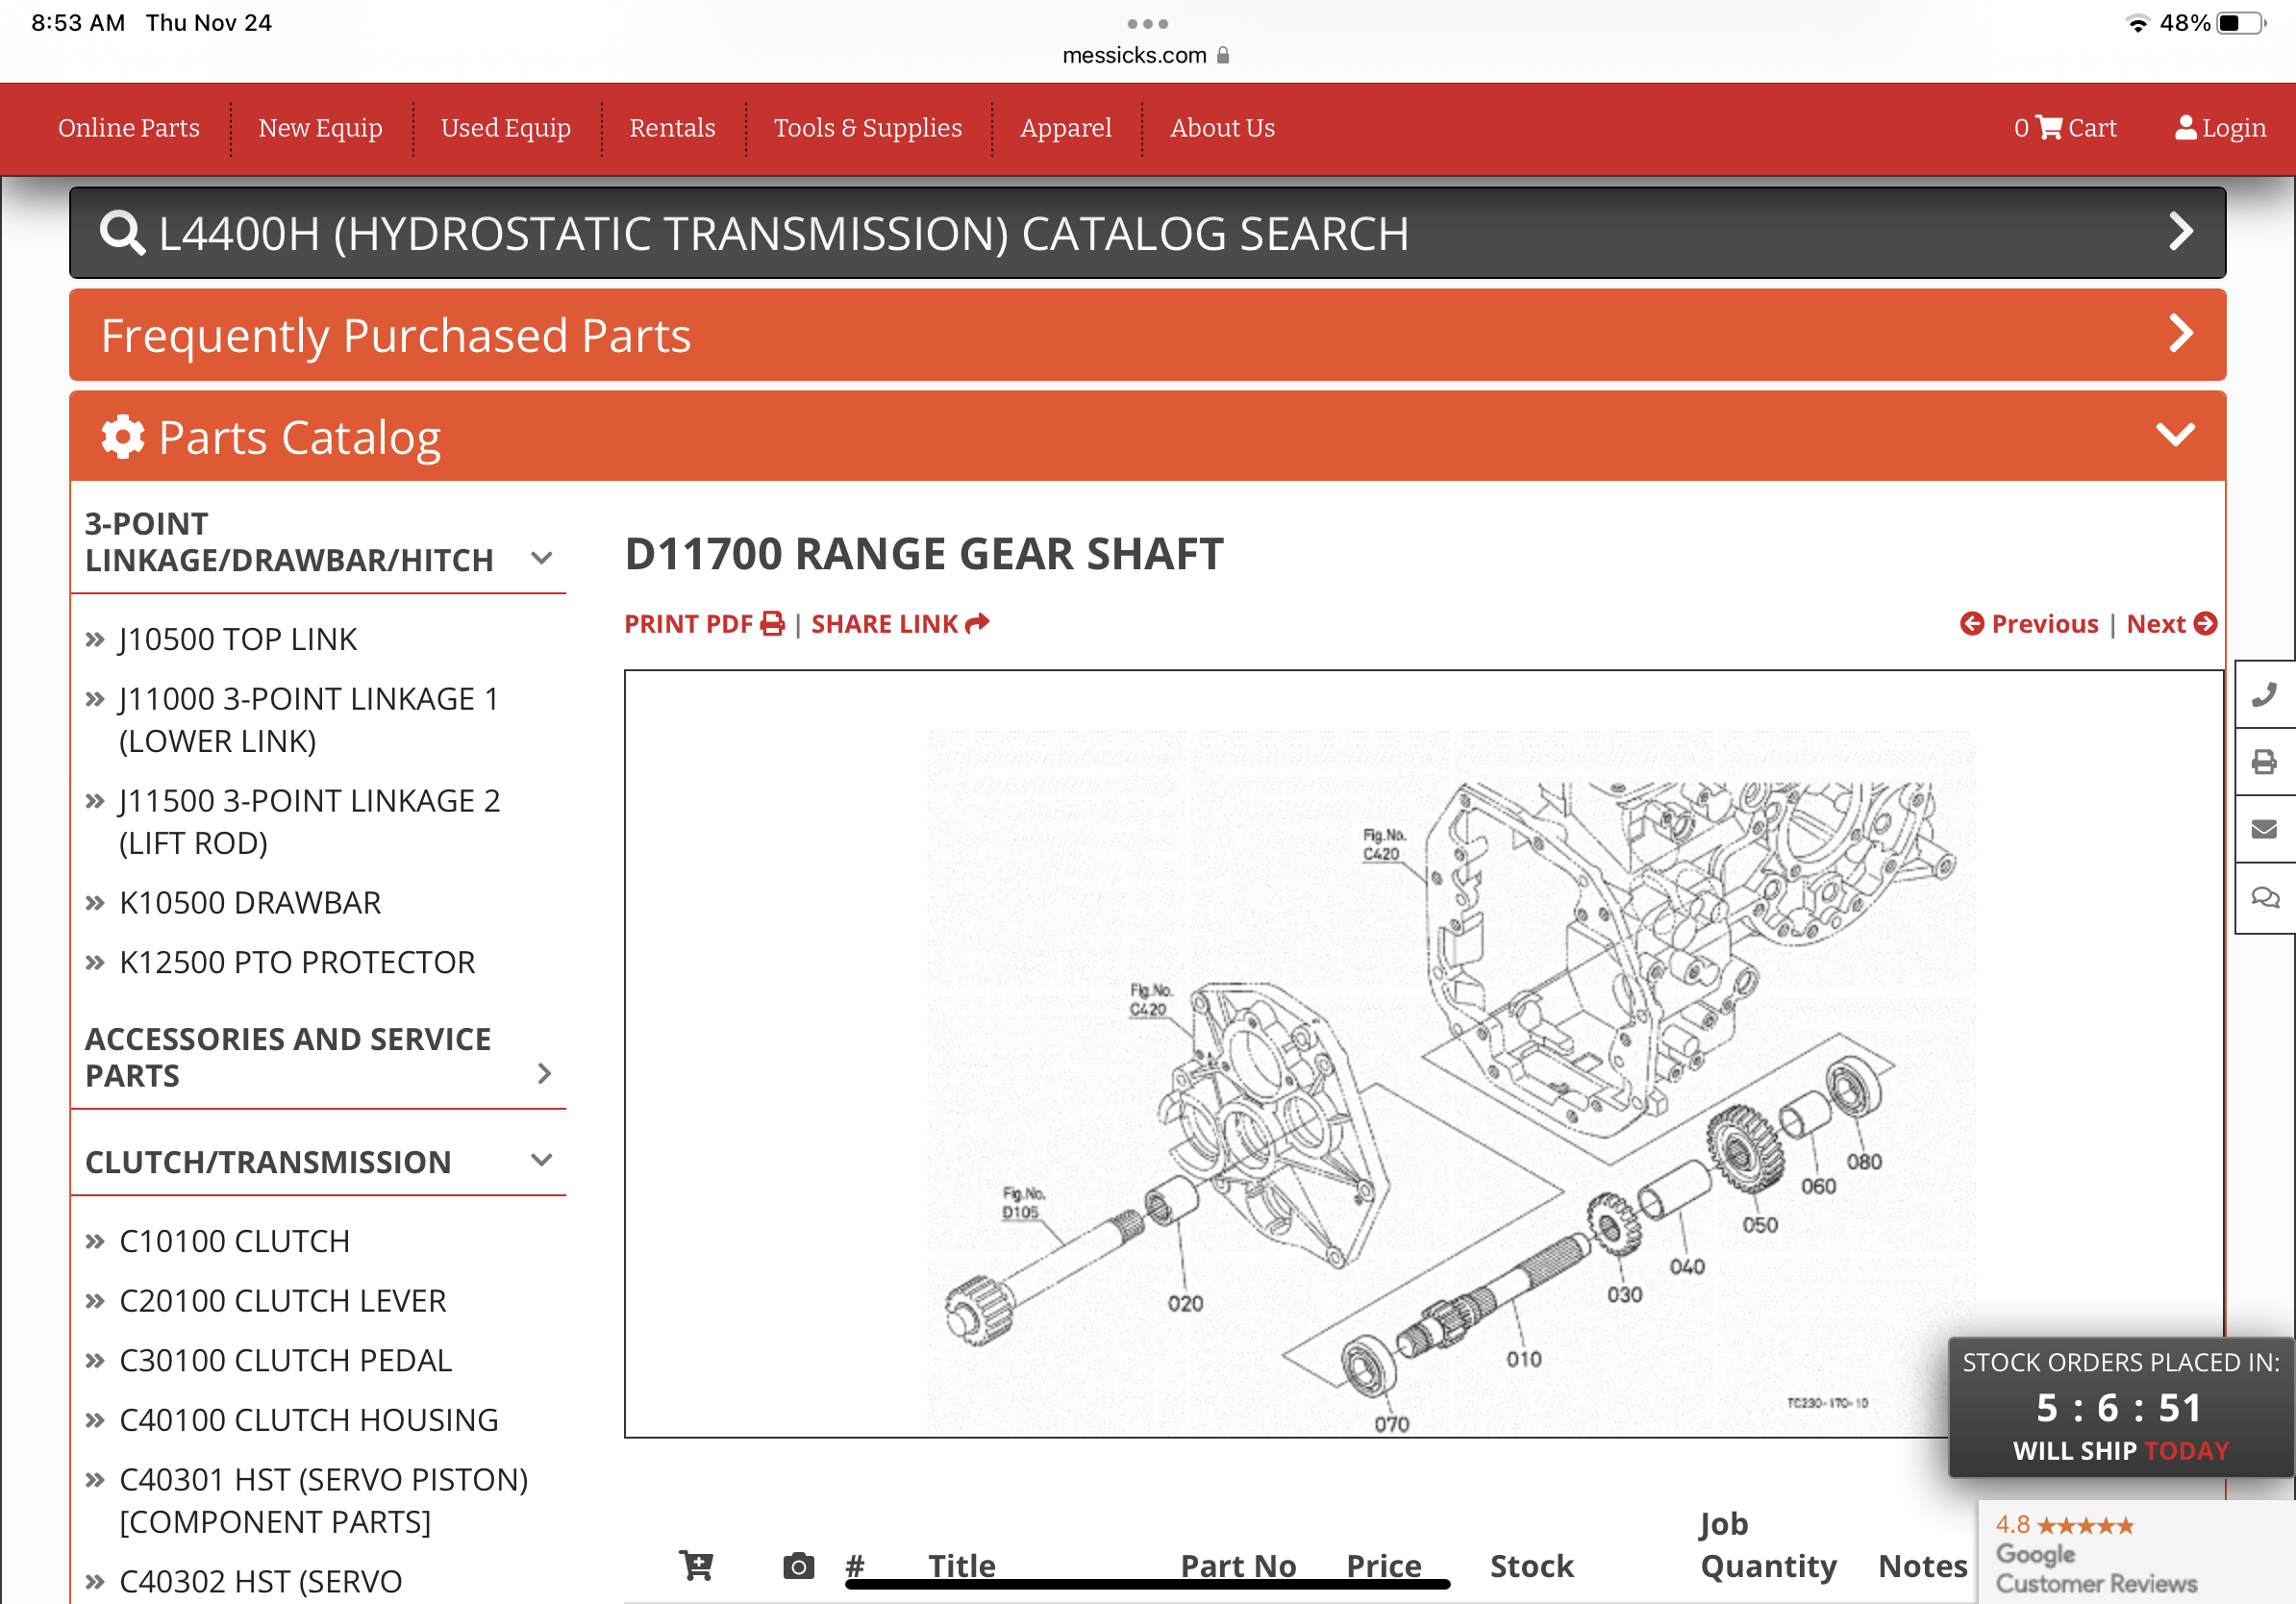The width and height of the screenshot is (2296, 1604).
Task: Click the horizontal table scrollbar
Action: pyautogui.click(x=1147, y=1584)
